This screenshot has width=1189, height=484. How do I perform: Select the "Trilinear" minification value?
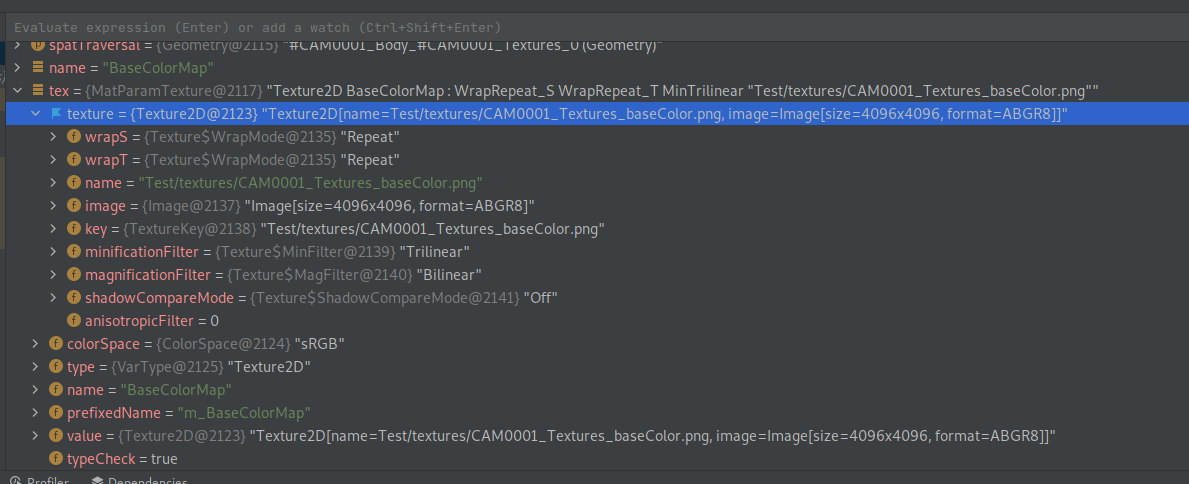point(435,251)
